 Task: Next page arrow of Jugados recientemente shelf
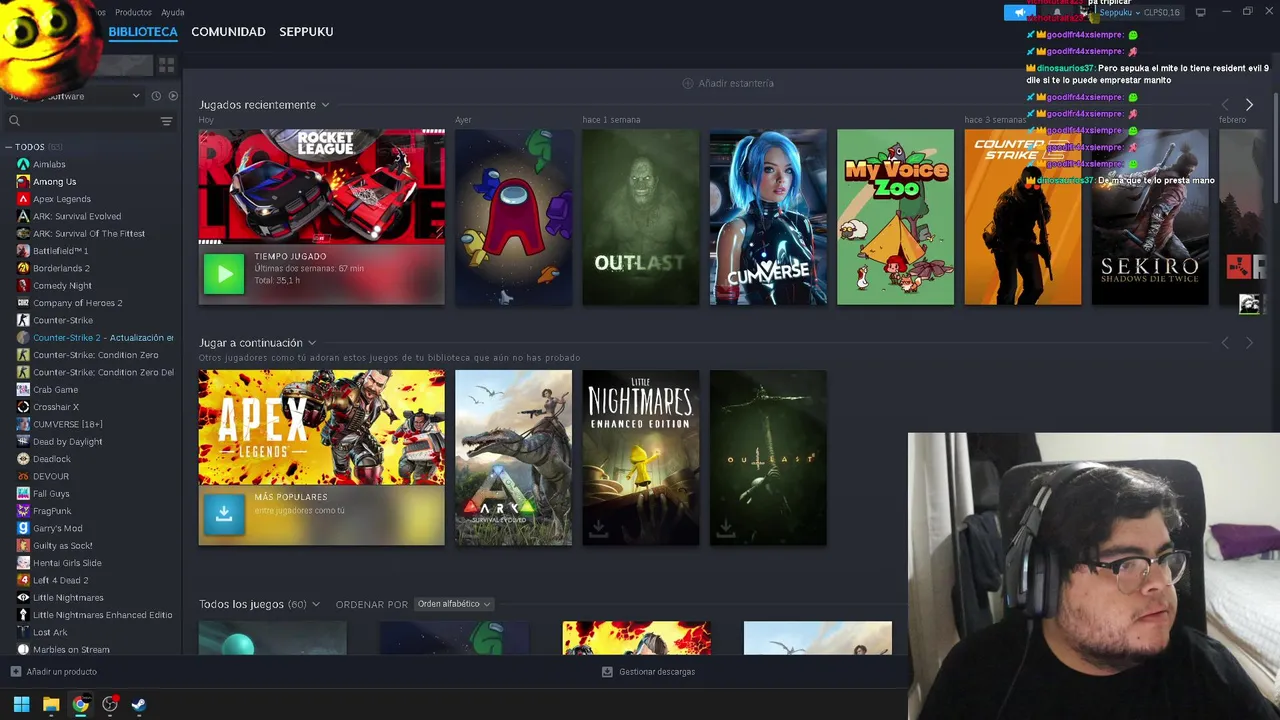[x=1249, y=104]
